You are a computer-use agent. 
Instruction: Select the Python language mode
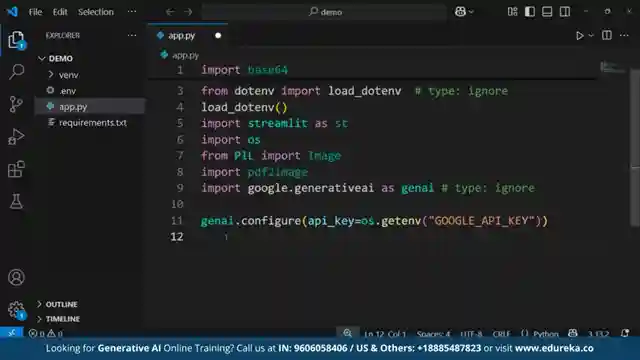click(546, 333)
